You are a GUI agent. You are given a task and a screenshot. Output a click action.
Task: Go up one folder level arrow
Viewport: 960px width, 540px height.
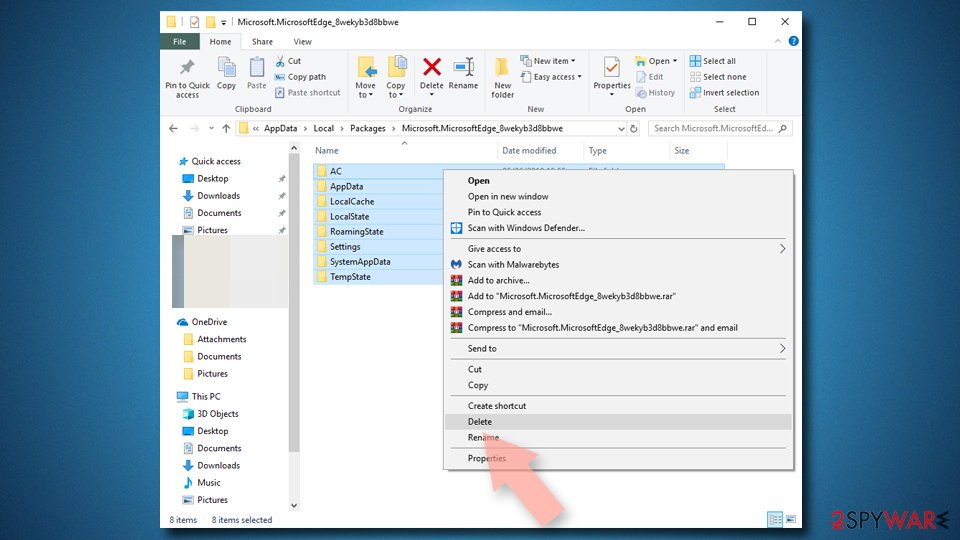226,129
